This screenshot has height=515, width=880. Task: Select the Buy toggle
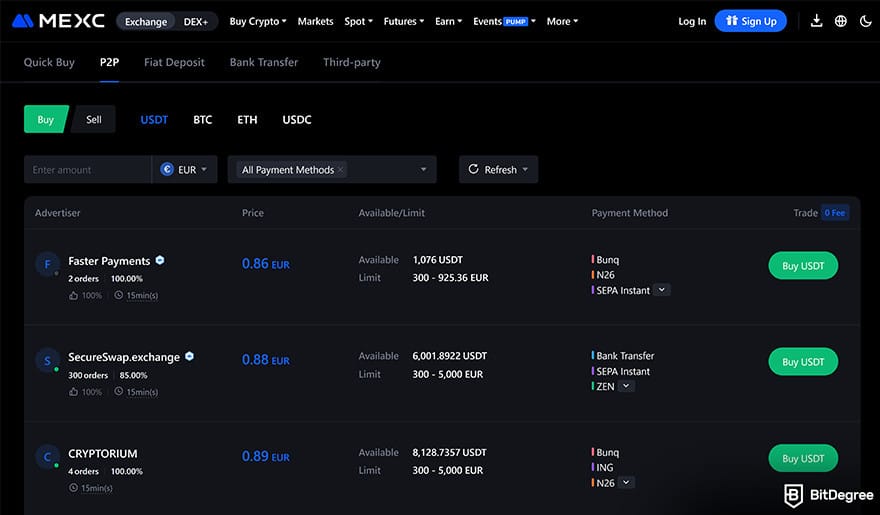[x=45, y=119]
